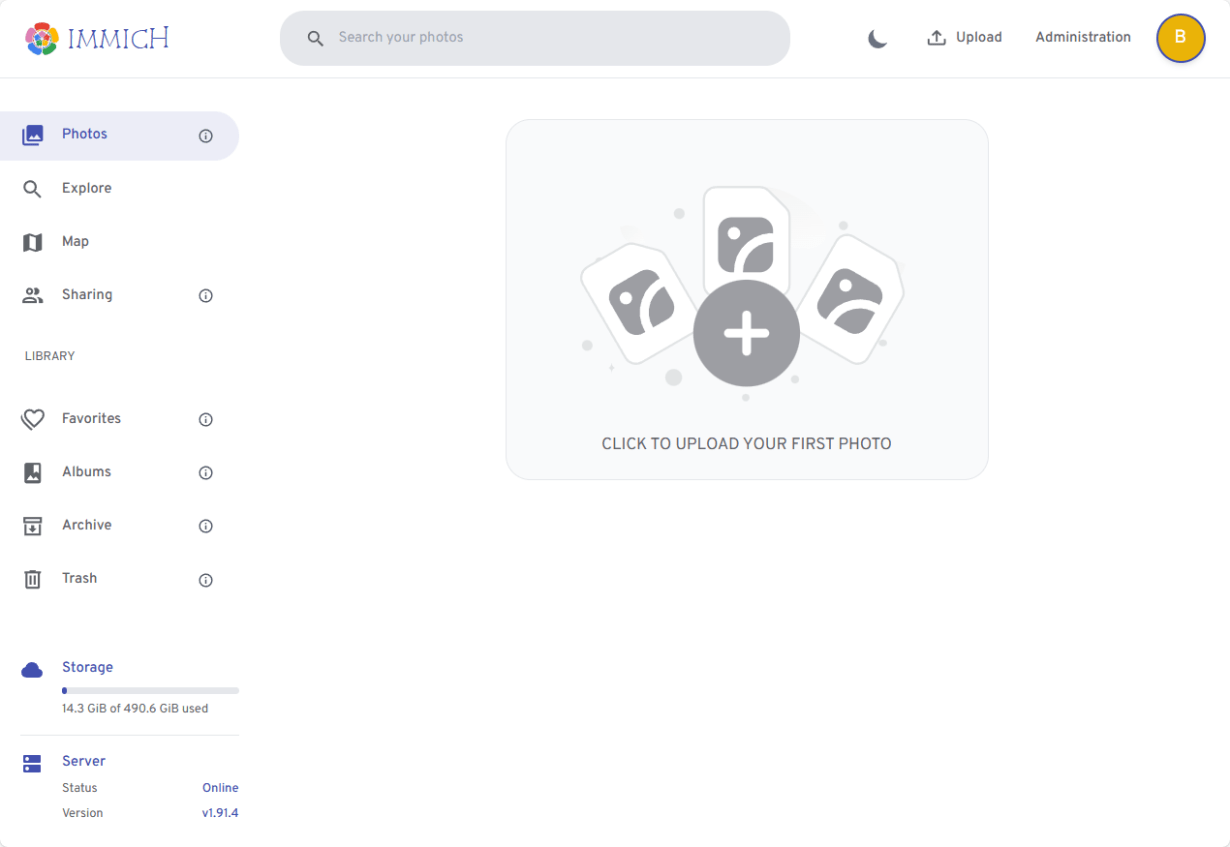Open the Administration page
The image size is (1230, 847).
(1083, 38)
